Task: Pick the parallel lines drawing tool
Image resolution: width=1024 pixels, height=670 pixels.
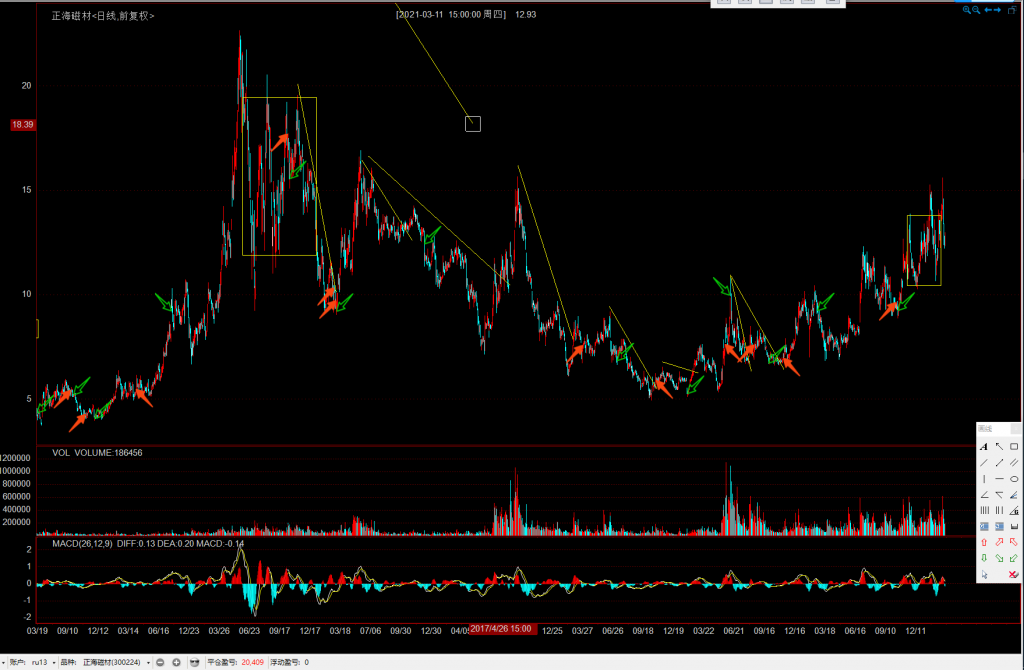Action: pos(1014,462)
